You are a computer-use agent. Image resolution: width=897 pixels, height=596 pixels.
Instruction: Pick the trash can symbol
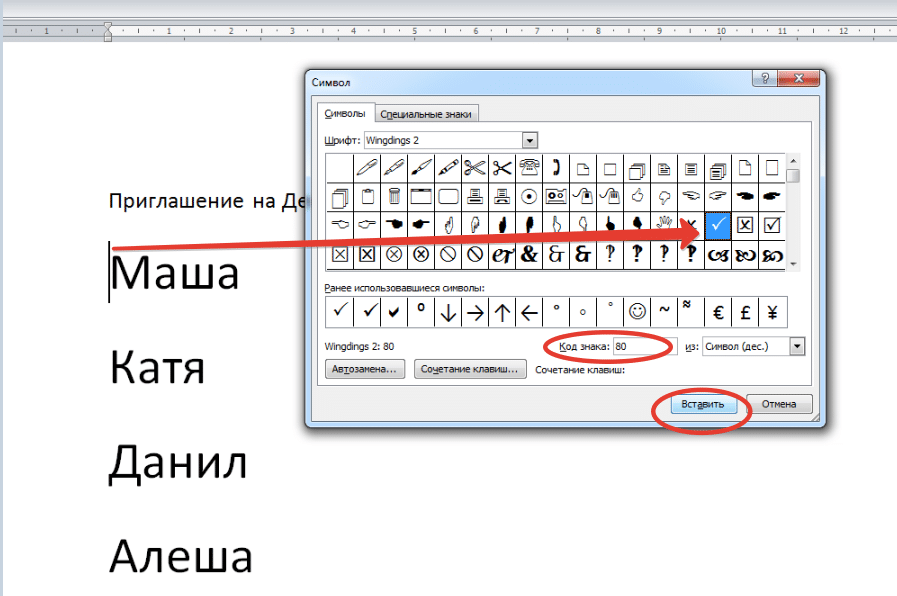[x=394, y=197]
